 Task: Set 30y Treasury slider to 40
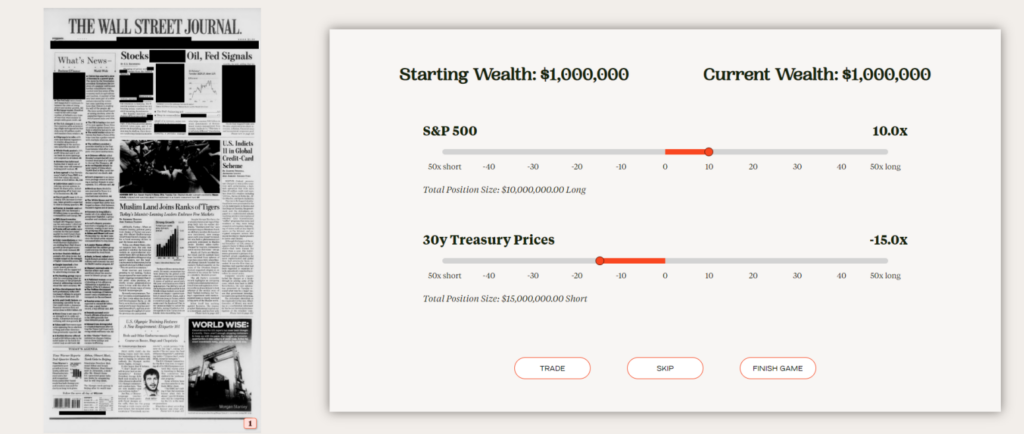(x=841, y=261)
